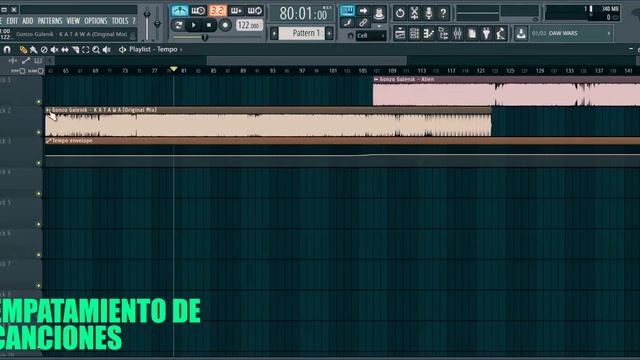Select the Slip double-arrow tool
The image size is (640, 360).
pos(65,50)
